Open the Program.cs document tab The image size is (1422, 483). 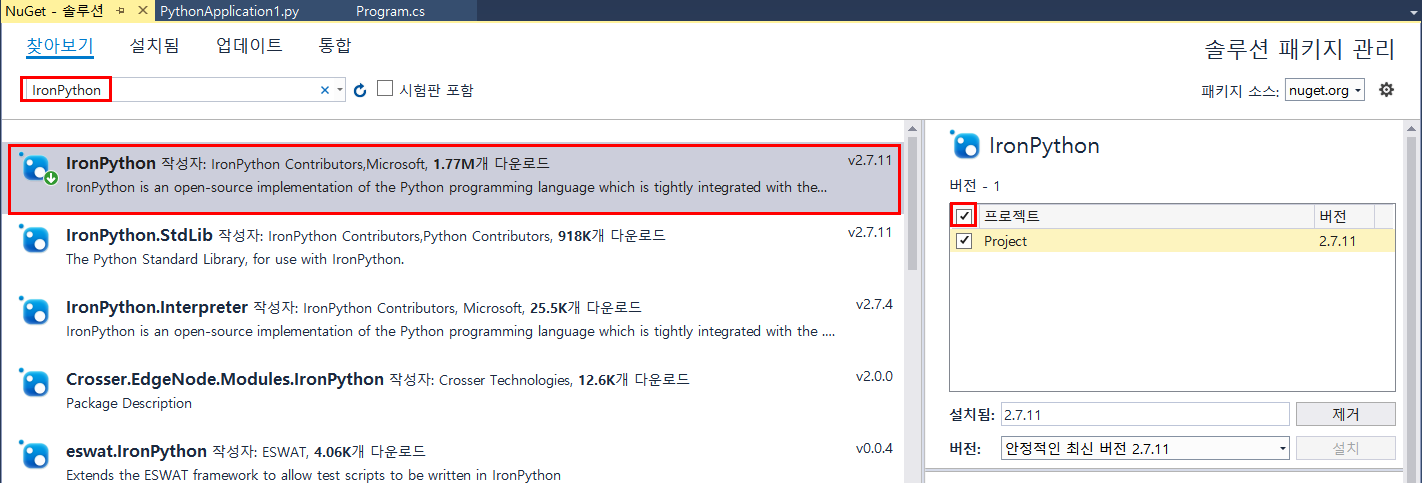[392, 10]
